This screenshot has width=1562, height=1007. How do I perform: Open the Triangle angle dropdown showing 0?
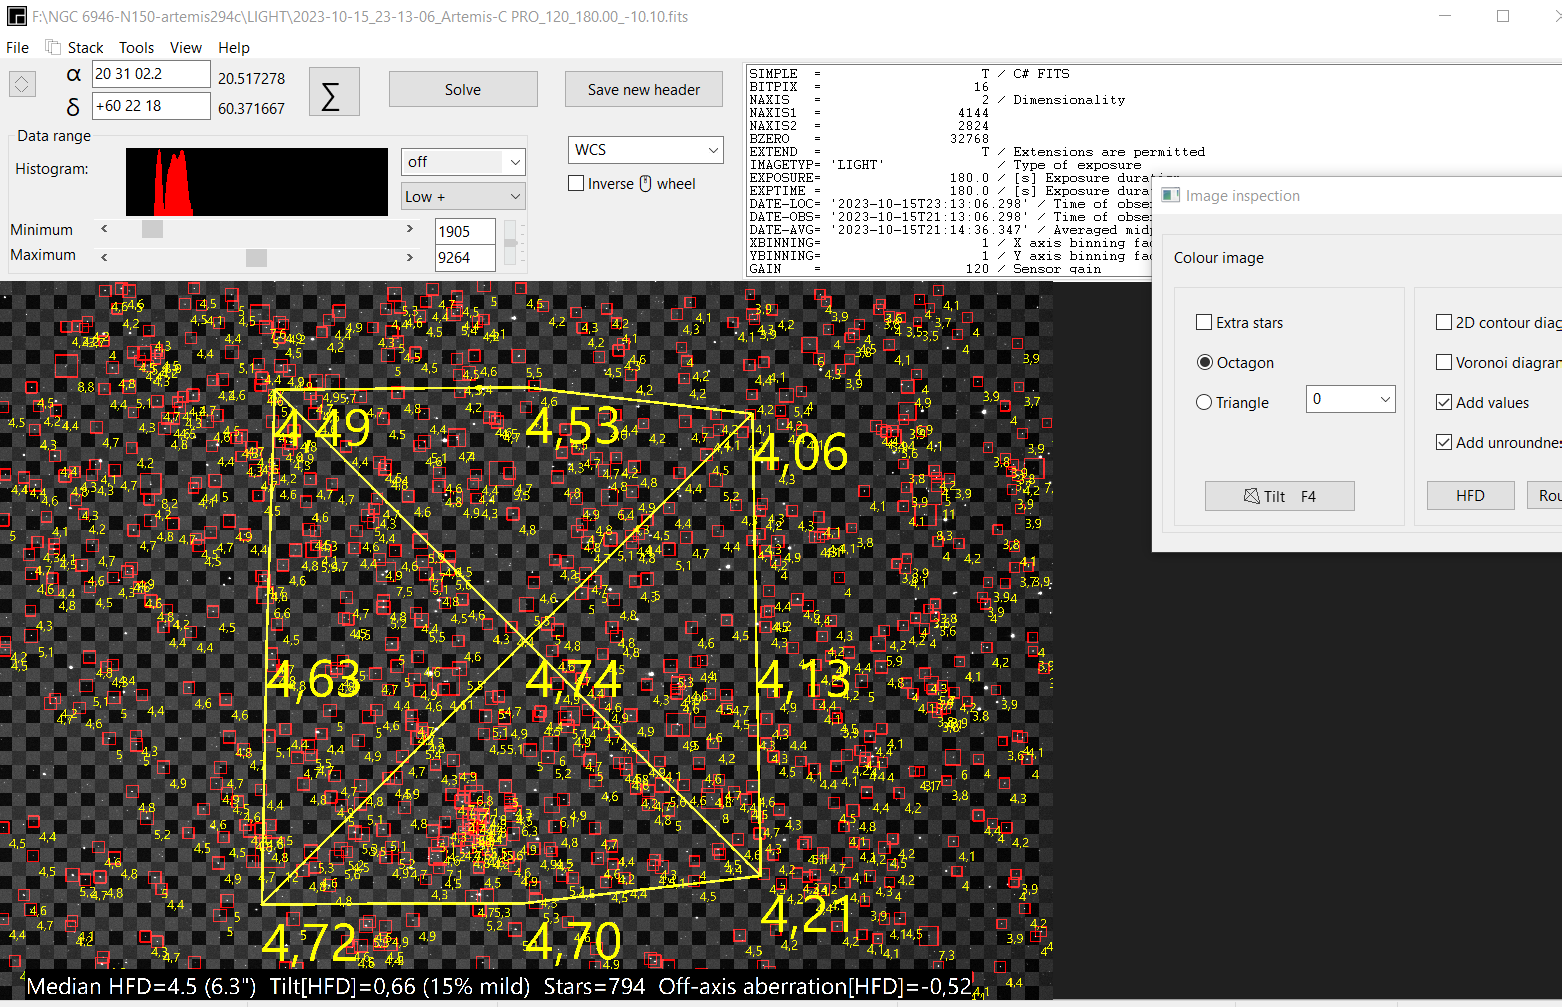click(1350, 399)
